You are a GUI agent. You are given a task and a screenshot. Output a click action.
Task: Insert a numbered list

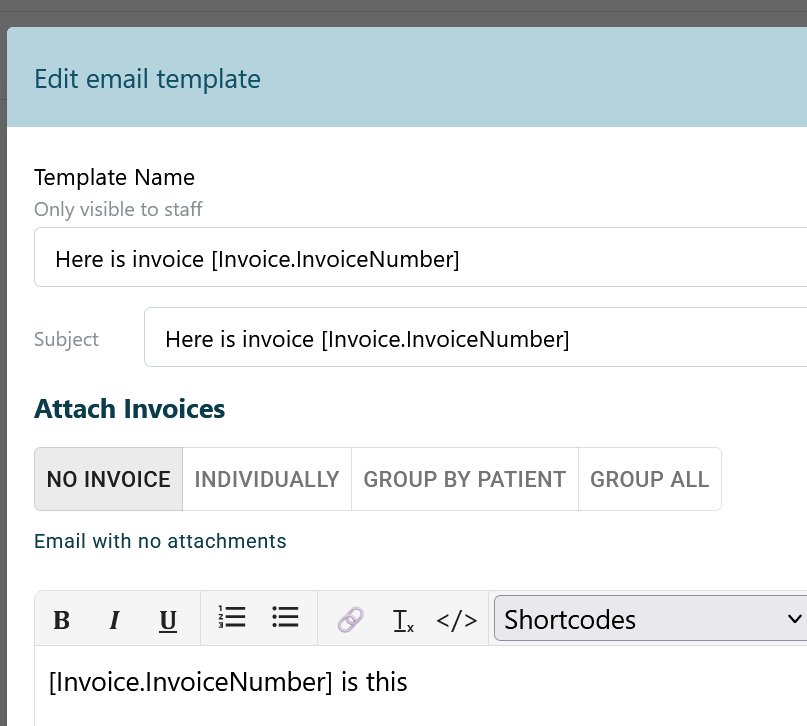tap(232, 617)
